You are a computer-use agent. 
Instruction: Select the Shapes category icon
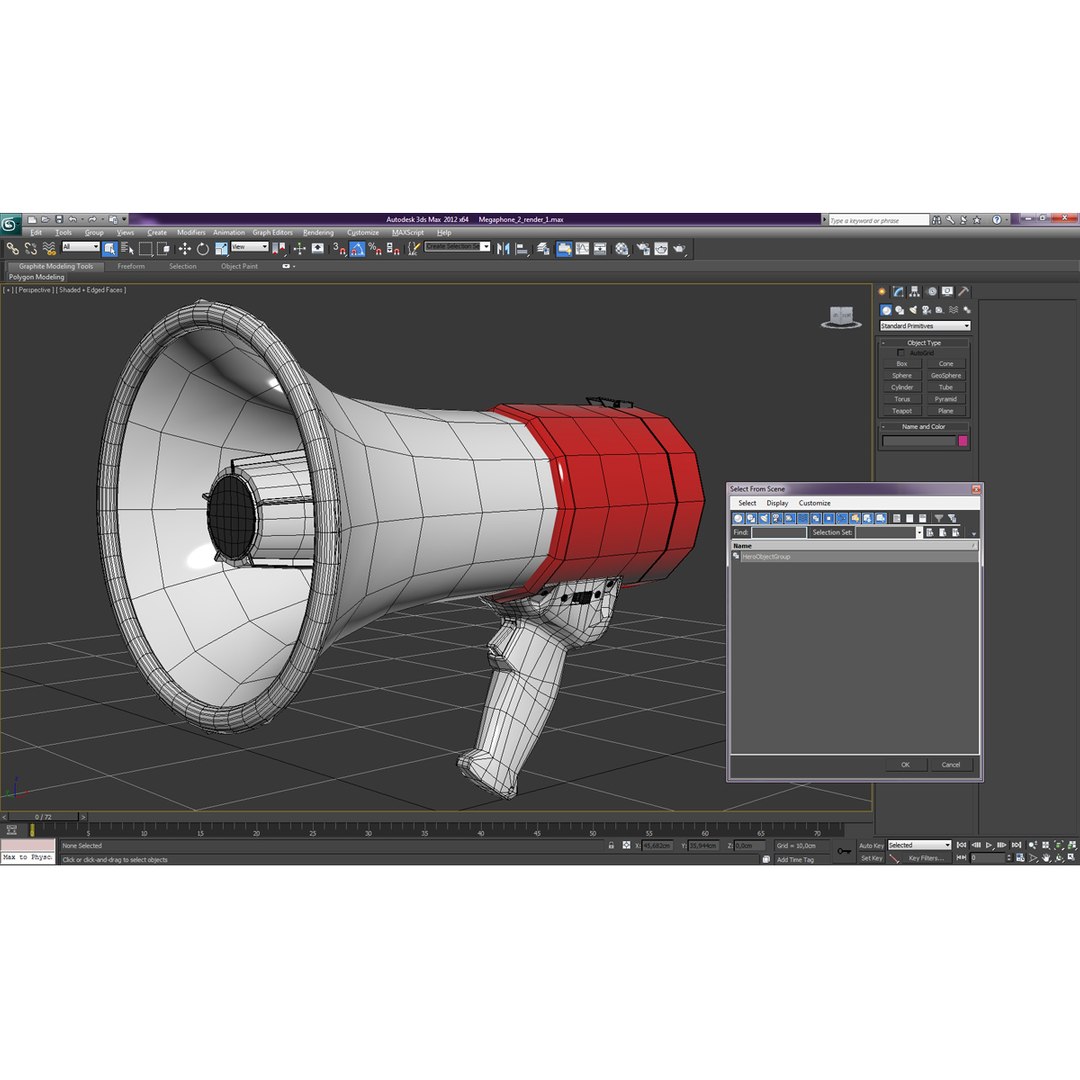point(900,310)
